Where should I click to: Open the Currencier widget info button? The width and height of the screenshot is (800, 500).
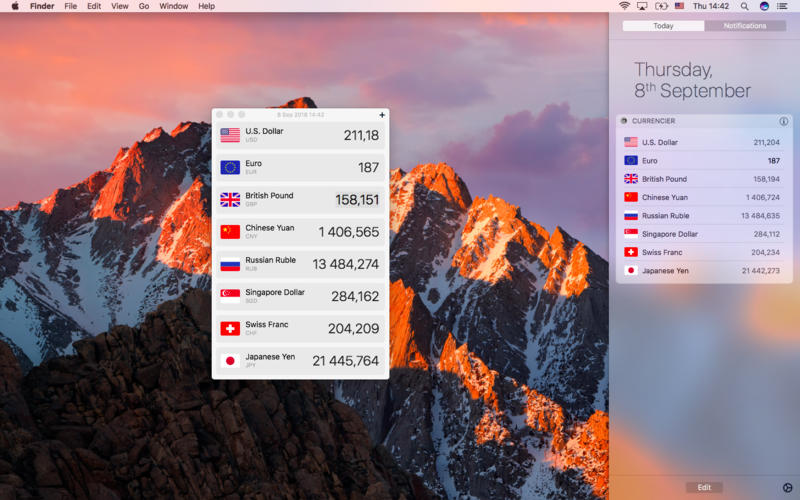coord(783,121)
